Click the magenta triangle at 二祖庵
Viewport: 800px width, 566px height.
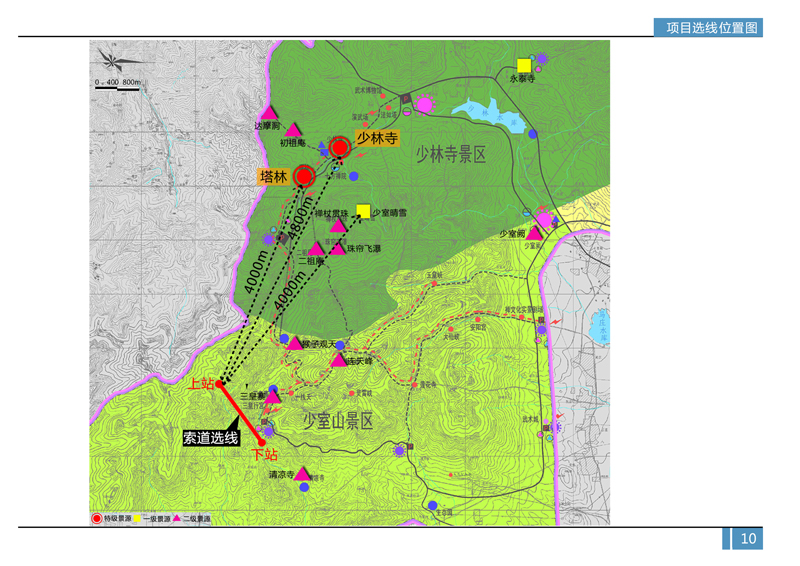[x=316, y=249]
